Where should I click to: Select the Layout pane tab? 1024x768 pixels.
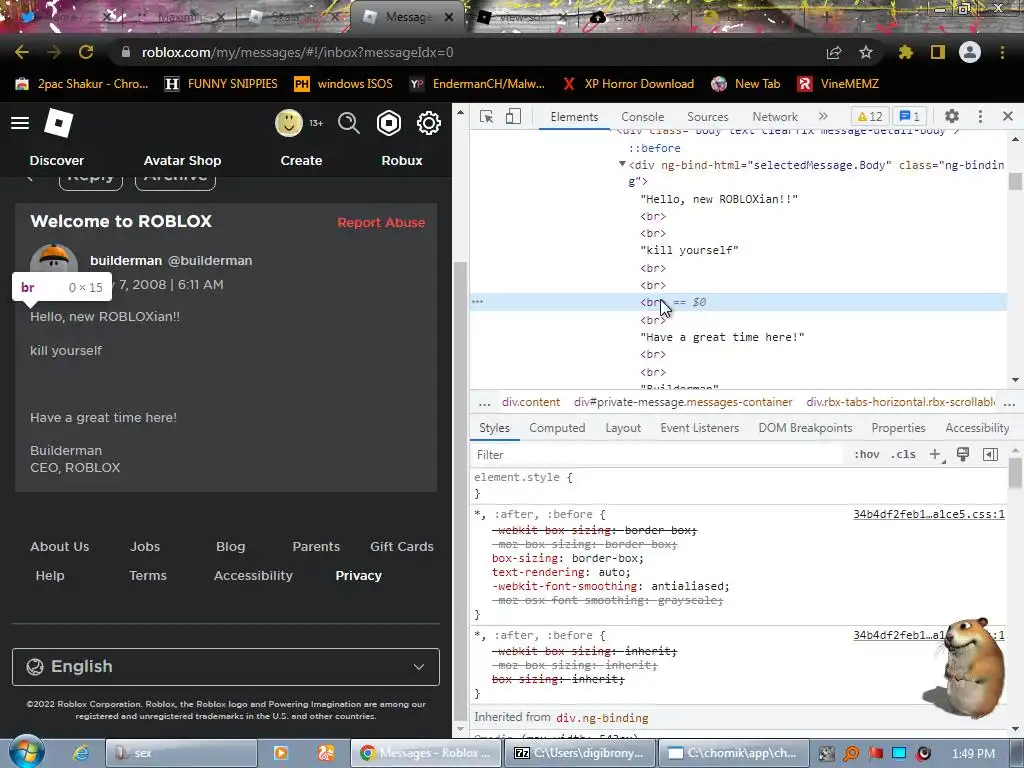(x=623, y=428)
